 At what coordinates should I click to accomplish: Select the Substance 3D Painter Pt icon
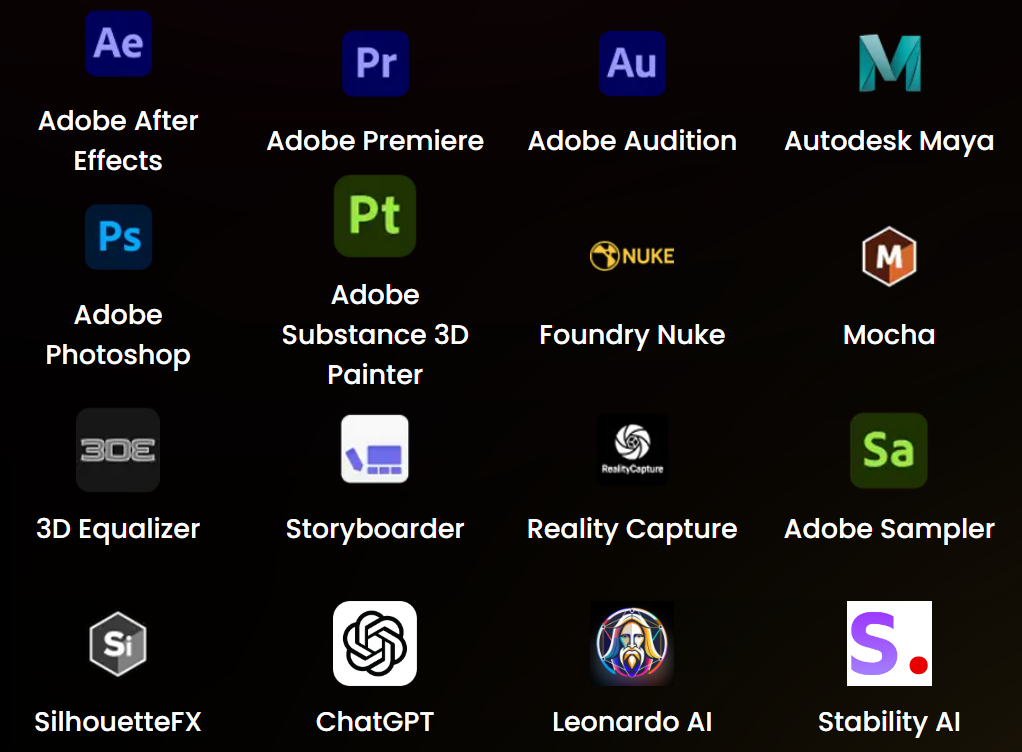click(x=375, y=216)
